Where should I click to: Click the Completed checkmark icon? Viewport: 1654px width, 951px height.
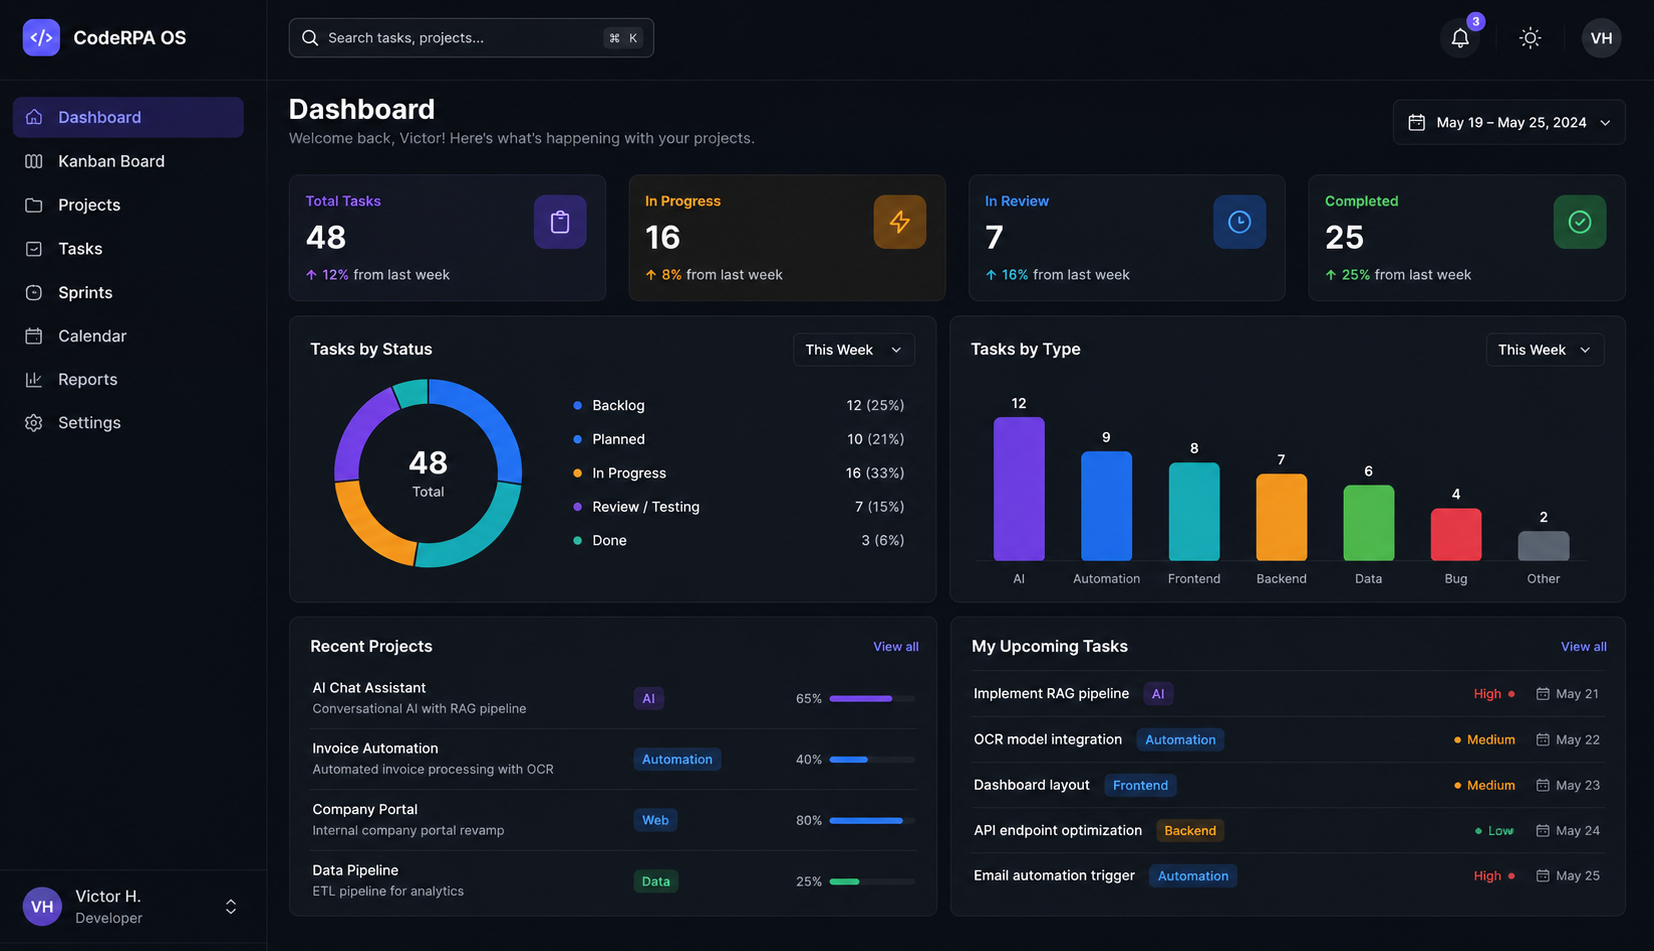[1580, 222]
